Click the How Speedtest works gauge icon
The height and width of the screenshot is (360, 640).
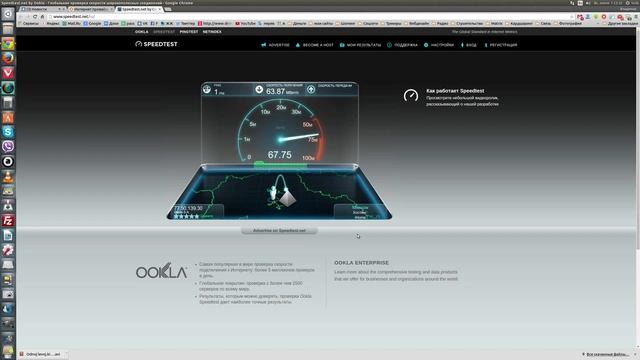tap(411, 96)
